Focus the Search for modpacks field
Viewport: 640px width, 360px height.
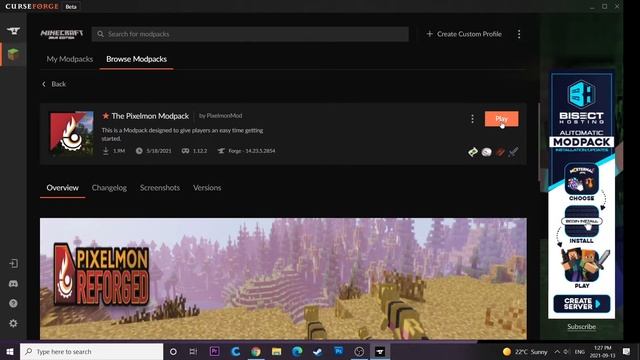tap(250, 34)
